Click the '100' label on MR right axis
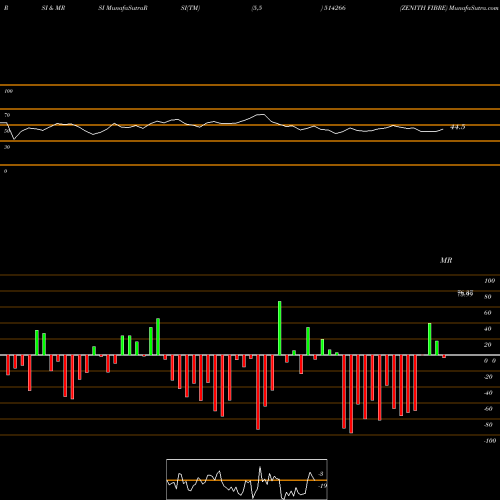 pyautogui.click(x=489, y=281)
